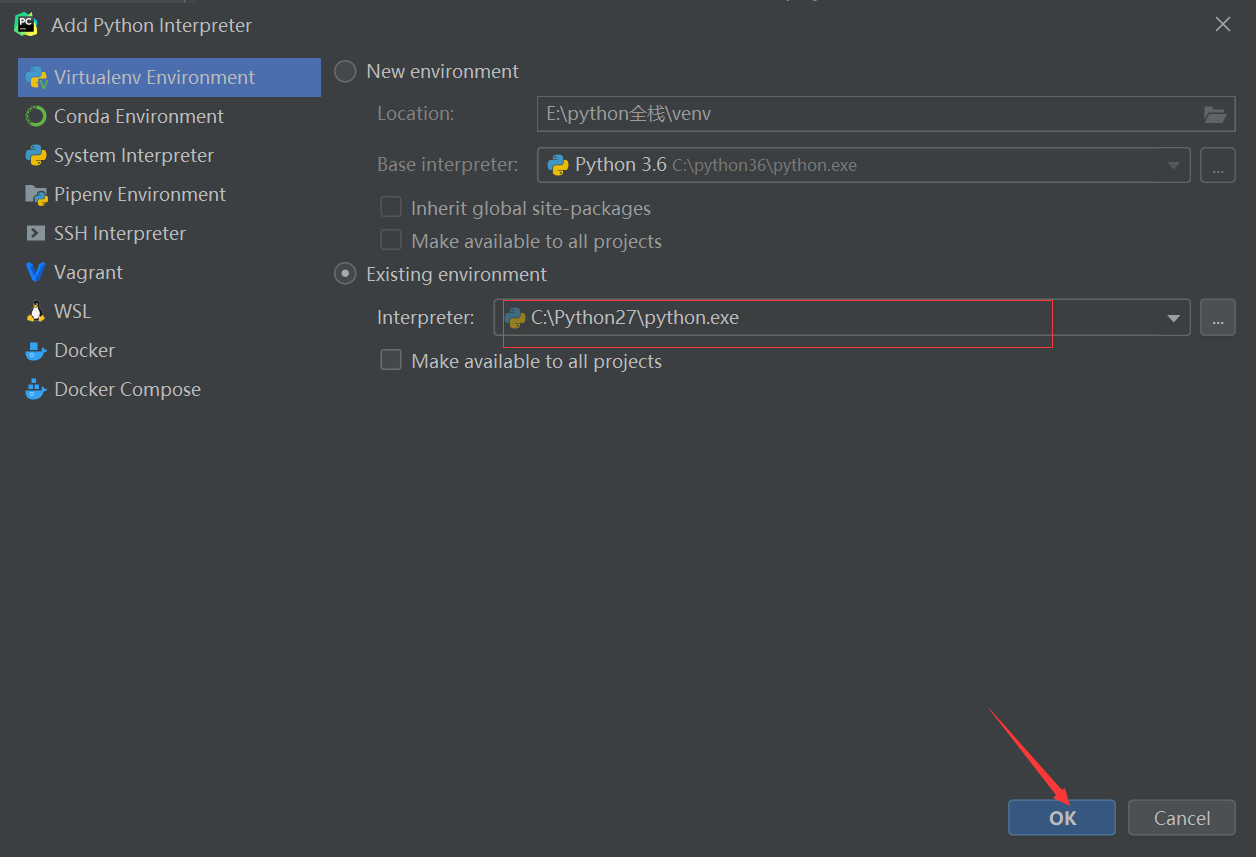Image resolution: width=1256 pixels, height=857 pixels.
Task: Close the Add Python Interpreter dialog
Action: 1223,25
